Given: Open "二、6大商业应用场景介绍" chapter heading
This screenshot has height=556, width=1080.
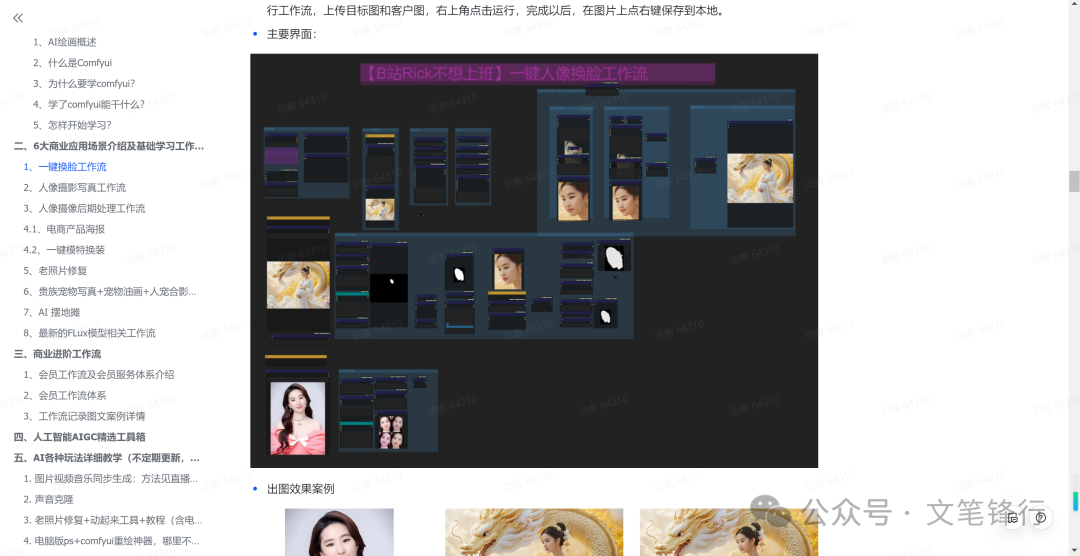Looking at the screenshot, I should coord(108,146).
